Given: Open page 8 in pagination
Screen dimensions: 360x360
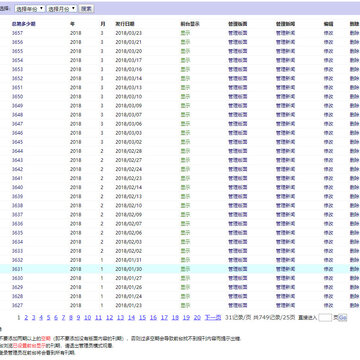Looking at the screenshot, I should pos(71,318).
